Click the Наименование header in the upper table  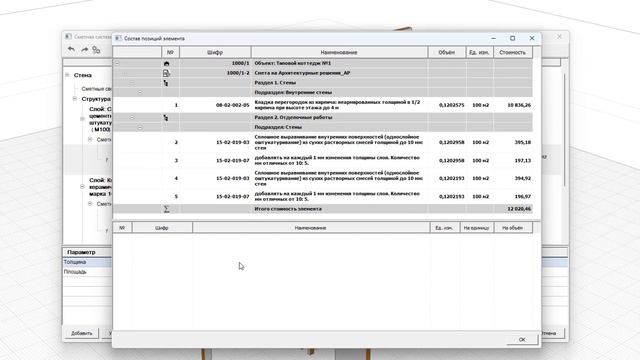[339, 52]
